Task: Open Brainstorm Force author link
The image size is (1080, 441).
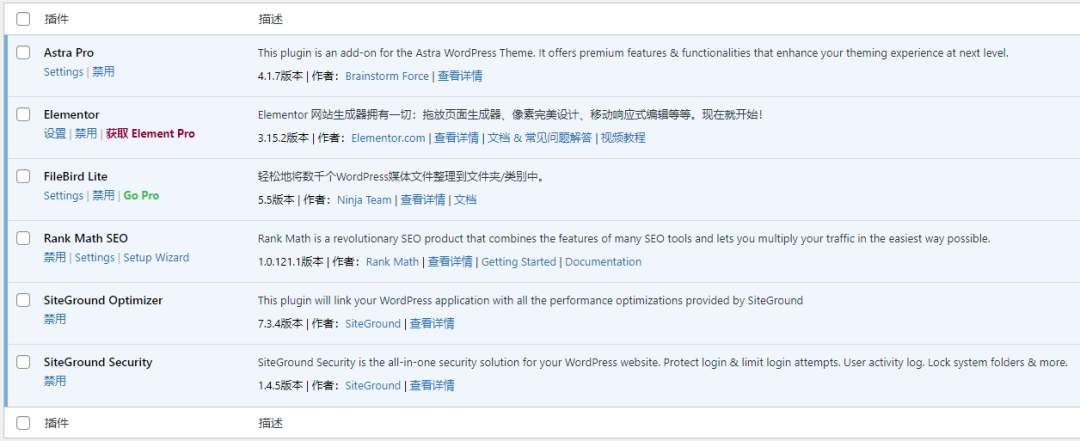Action: tap(387, 76)
